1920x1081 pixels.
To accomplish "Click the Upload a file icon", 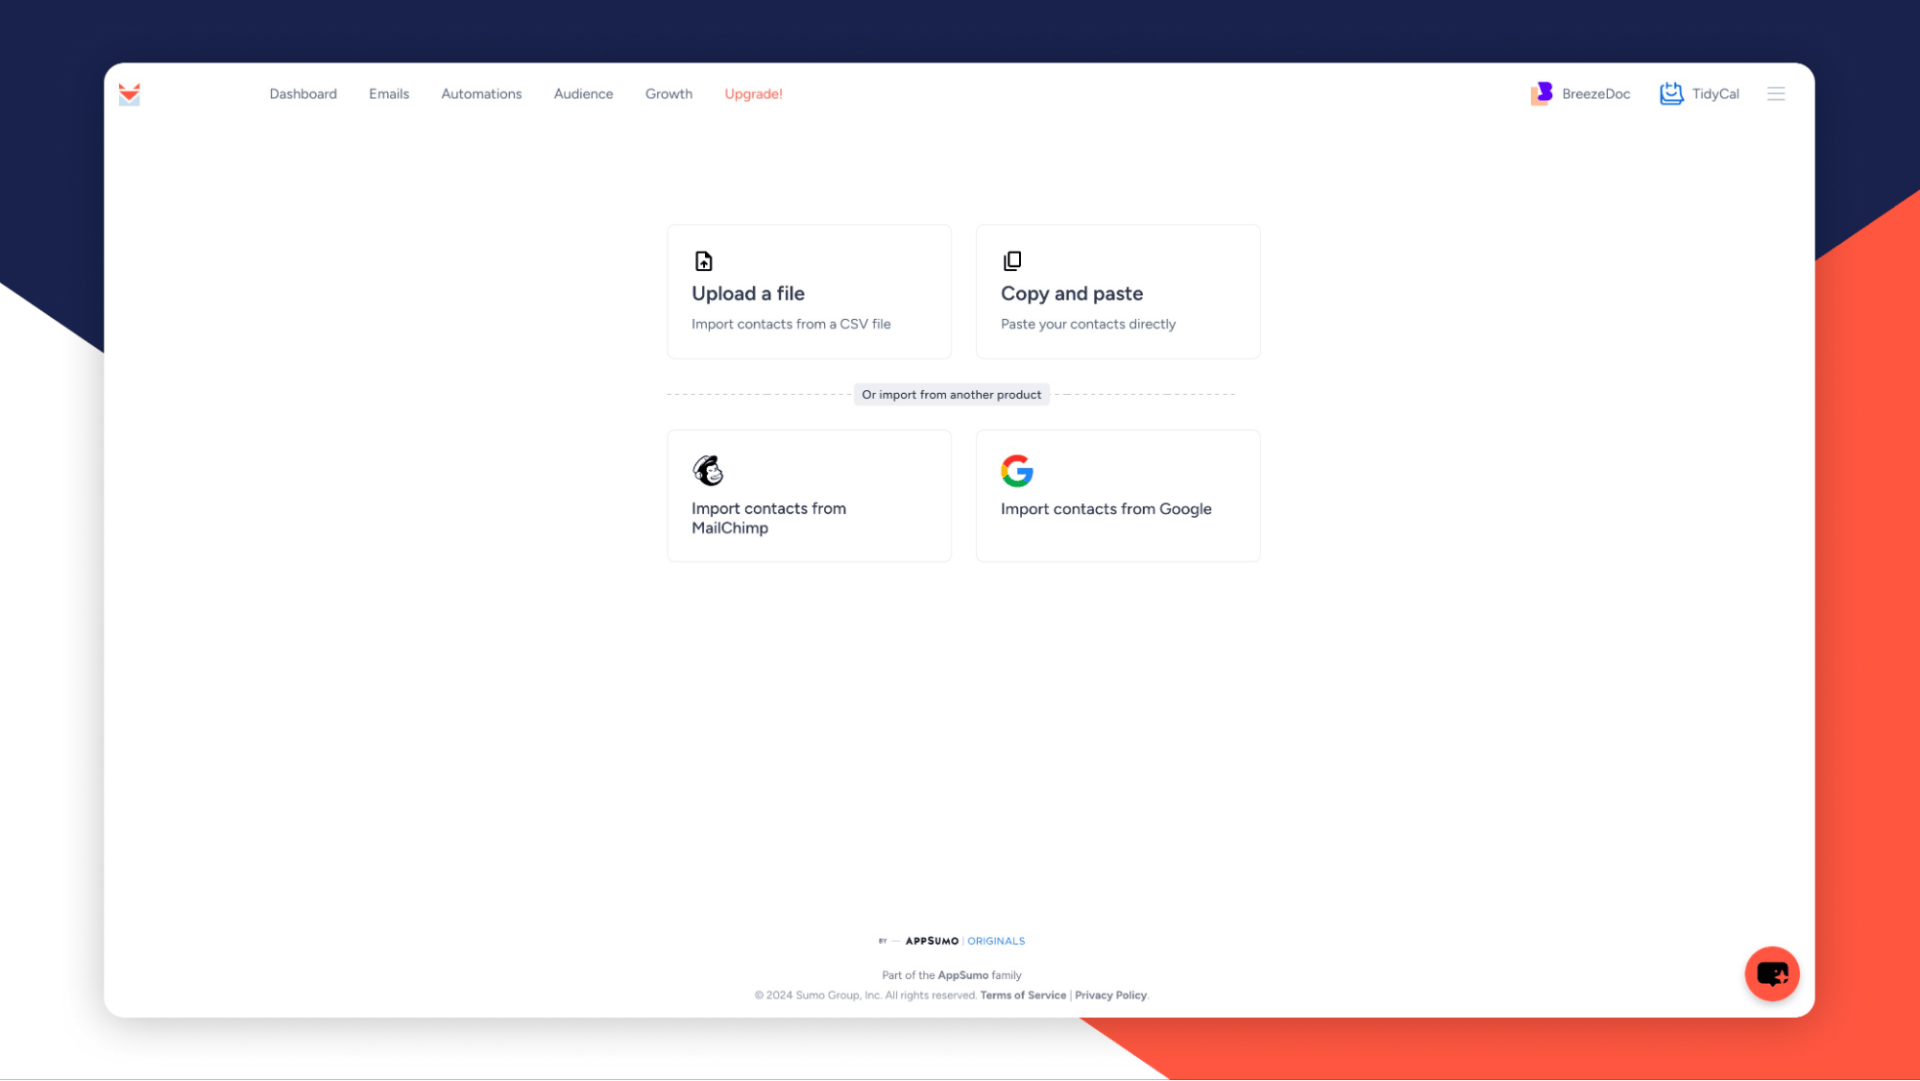I will [703, 261].
